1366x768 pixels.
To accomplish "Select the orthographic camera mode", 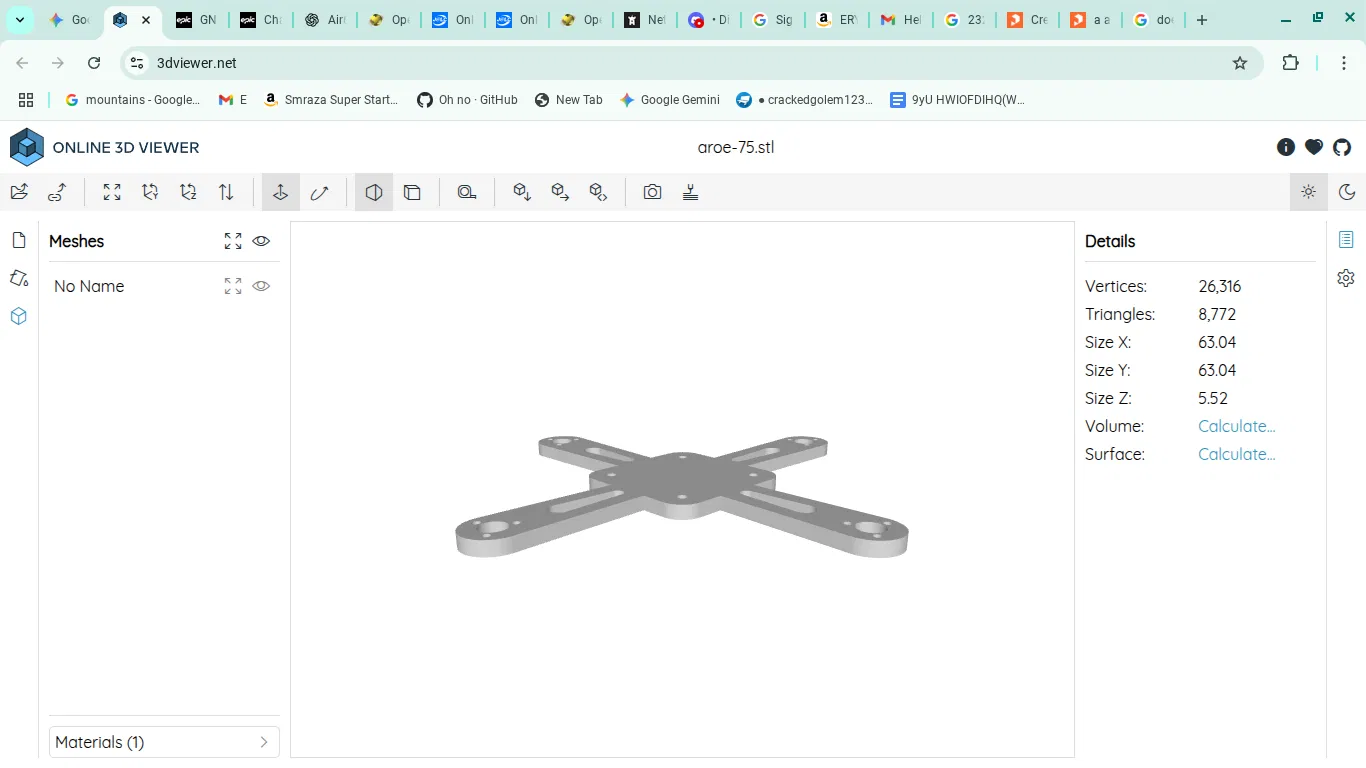I will coord(412,192).
